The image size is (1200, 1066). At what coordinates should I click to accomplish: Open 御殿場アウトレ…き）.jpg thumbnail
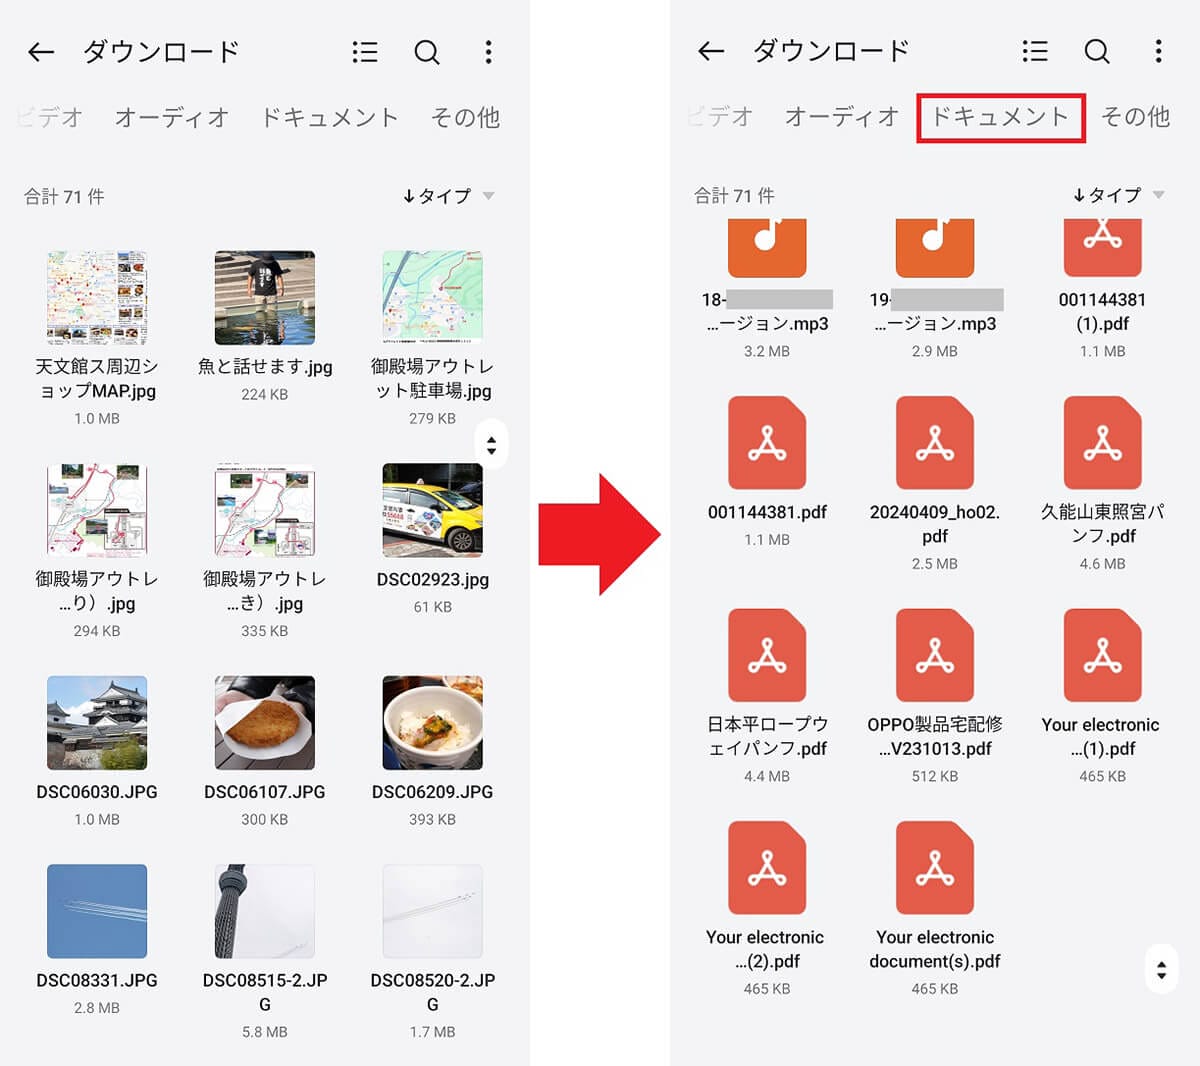pos(265,510)
